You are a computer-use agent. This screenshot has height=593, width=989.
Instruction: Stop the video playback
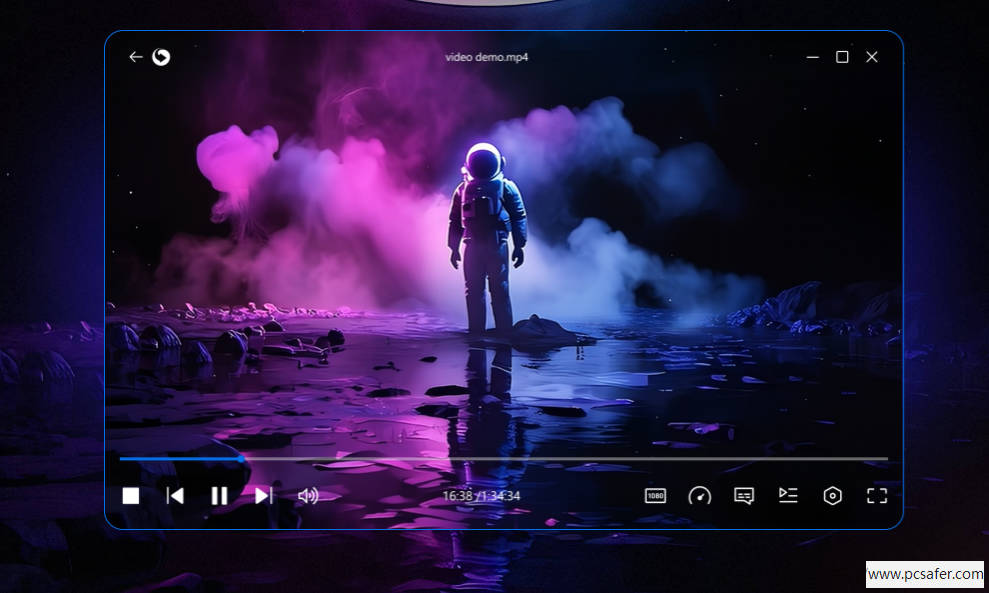[131, 496]
